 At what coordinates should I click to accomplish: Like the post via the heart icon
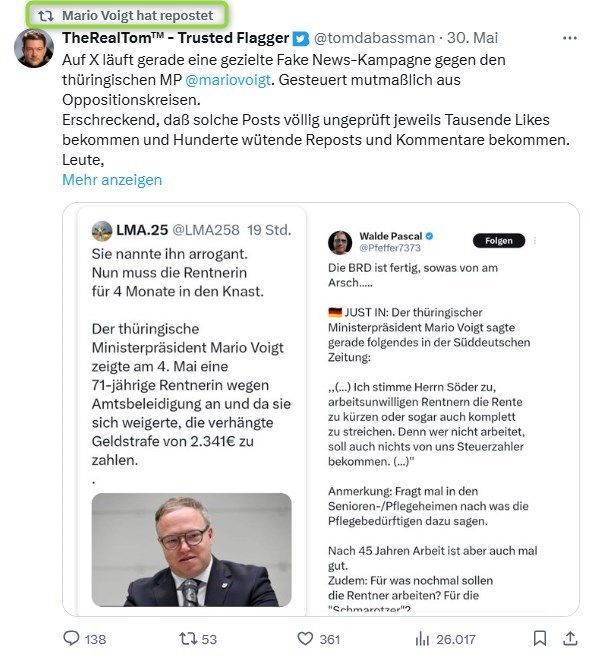point(305,638)
